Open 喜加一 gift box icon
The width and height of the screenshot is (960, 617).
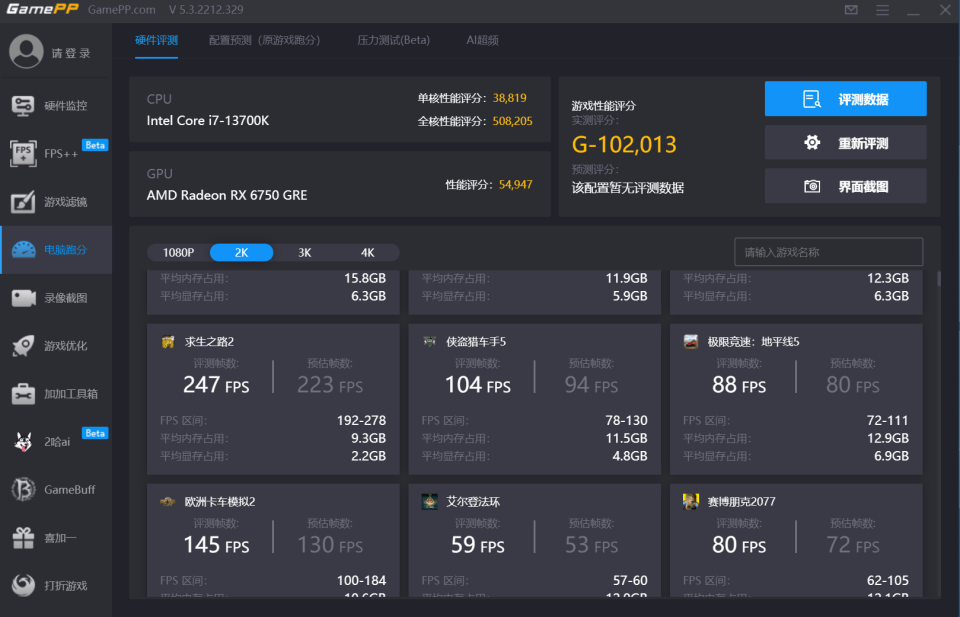[23, 537]
